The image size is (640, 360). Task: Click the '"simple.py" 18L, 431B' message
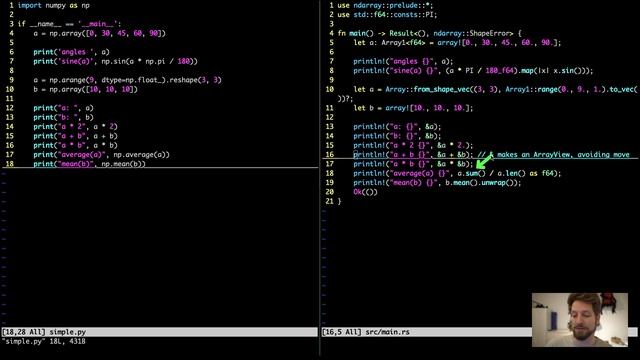[x=44, y=341]
